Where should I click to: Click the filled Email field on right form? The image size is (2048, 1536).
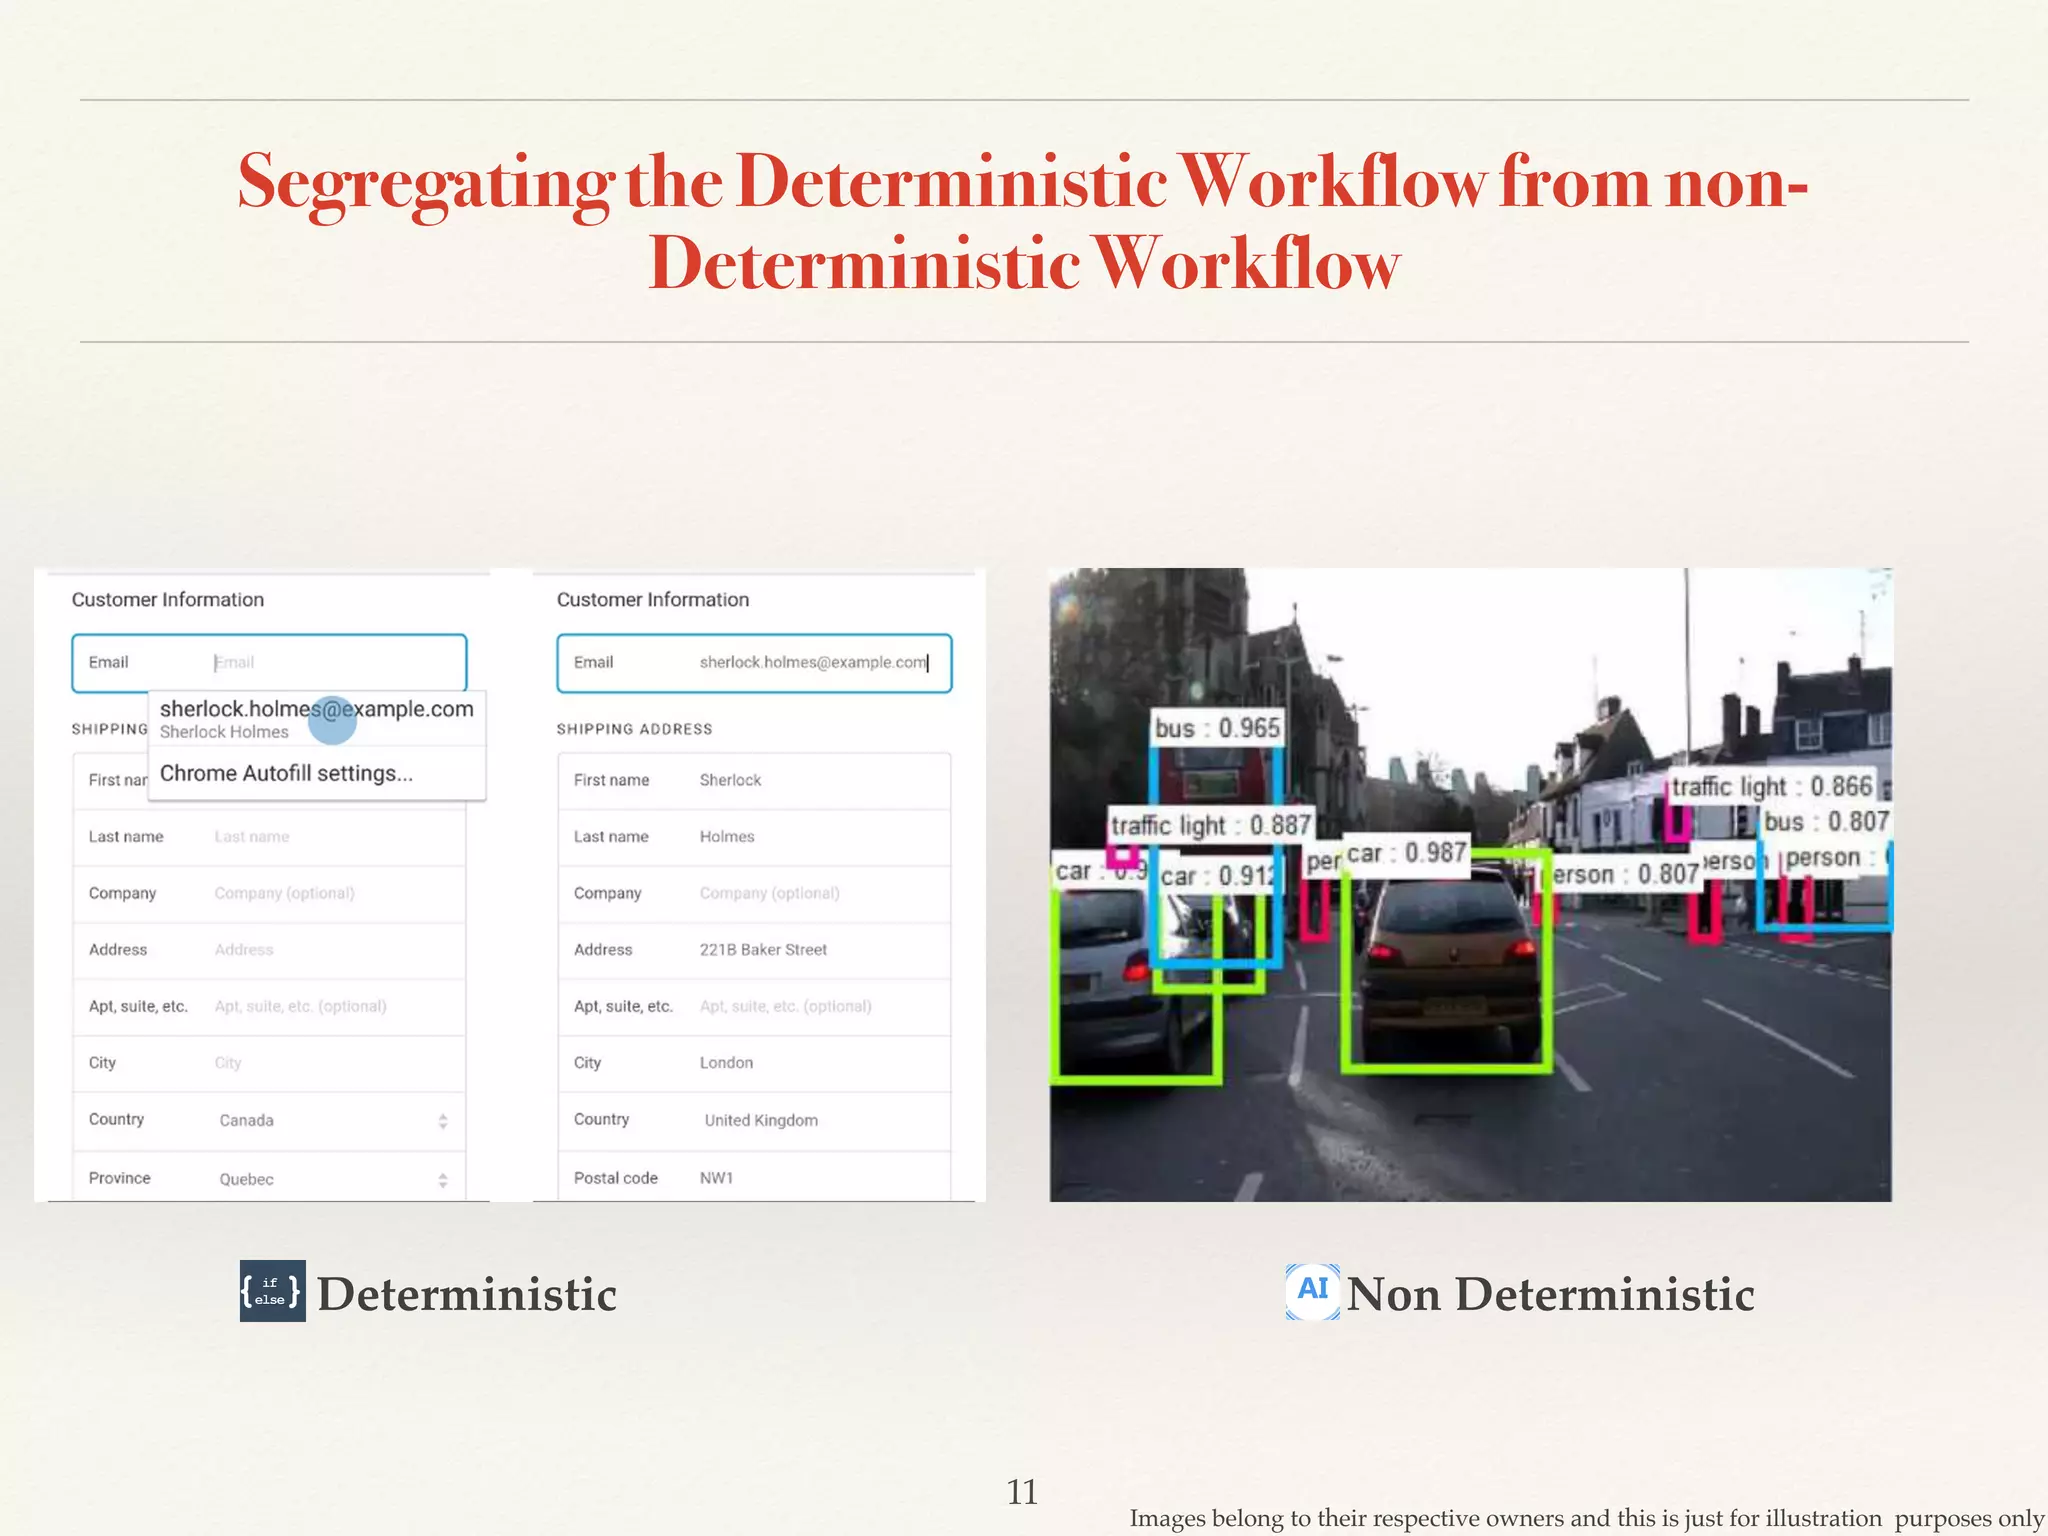click(x=812, y=662)
